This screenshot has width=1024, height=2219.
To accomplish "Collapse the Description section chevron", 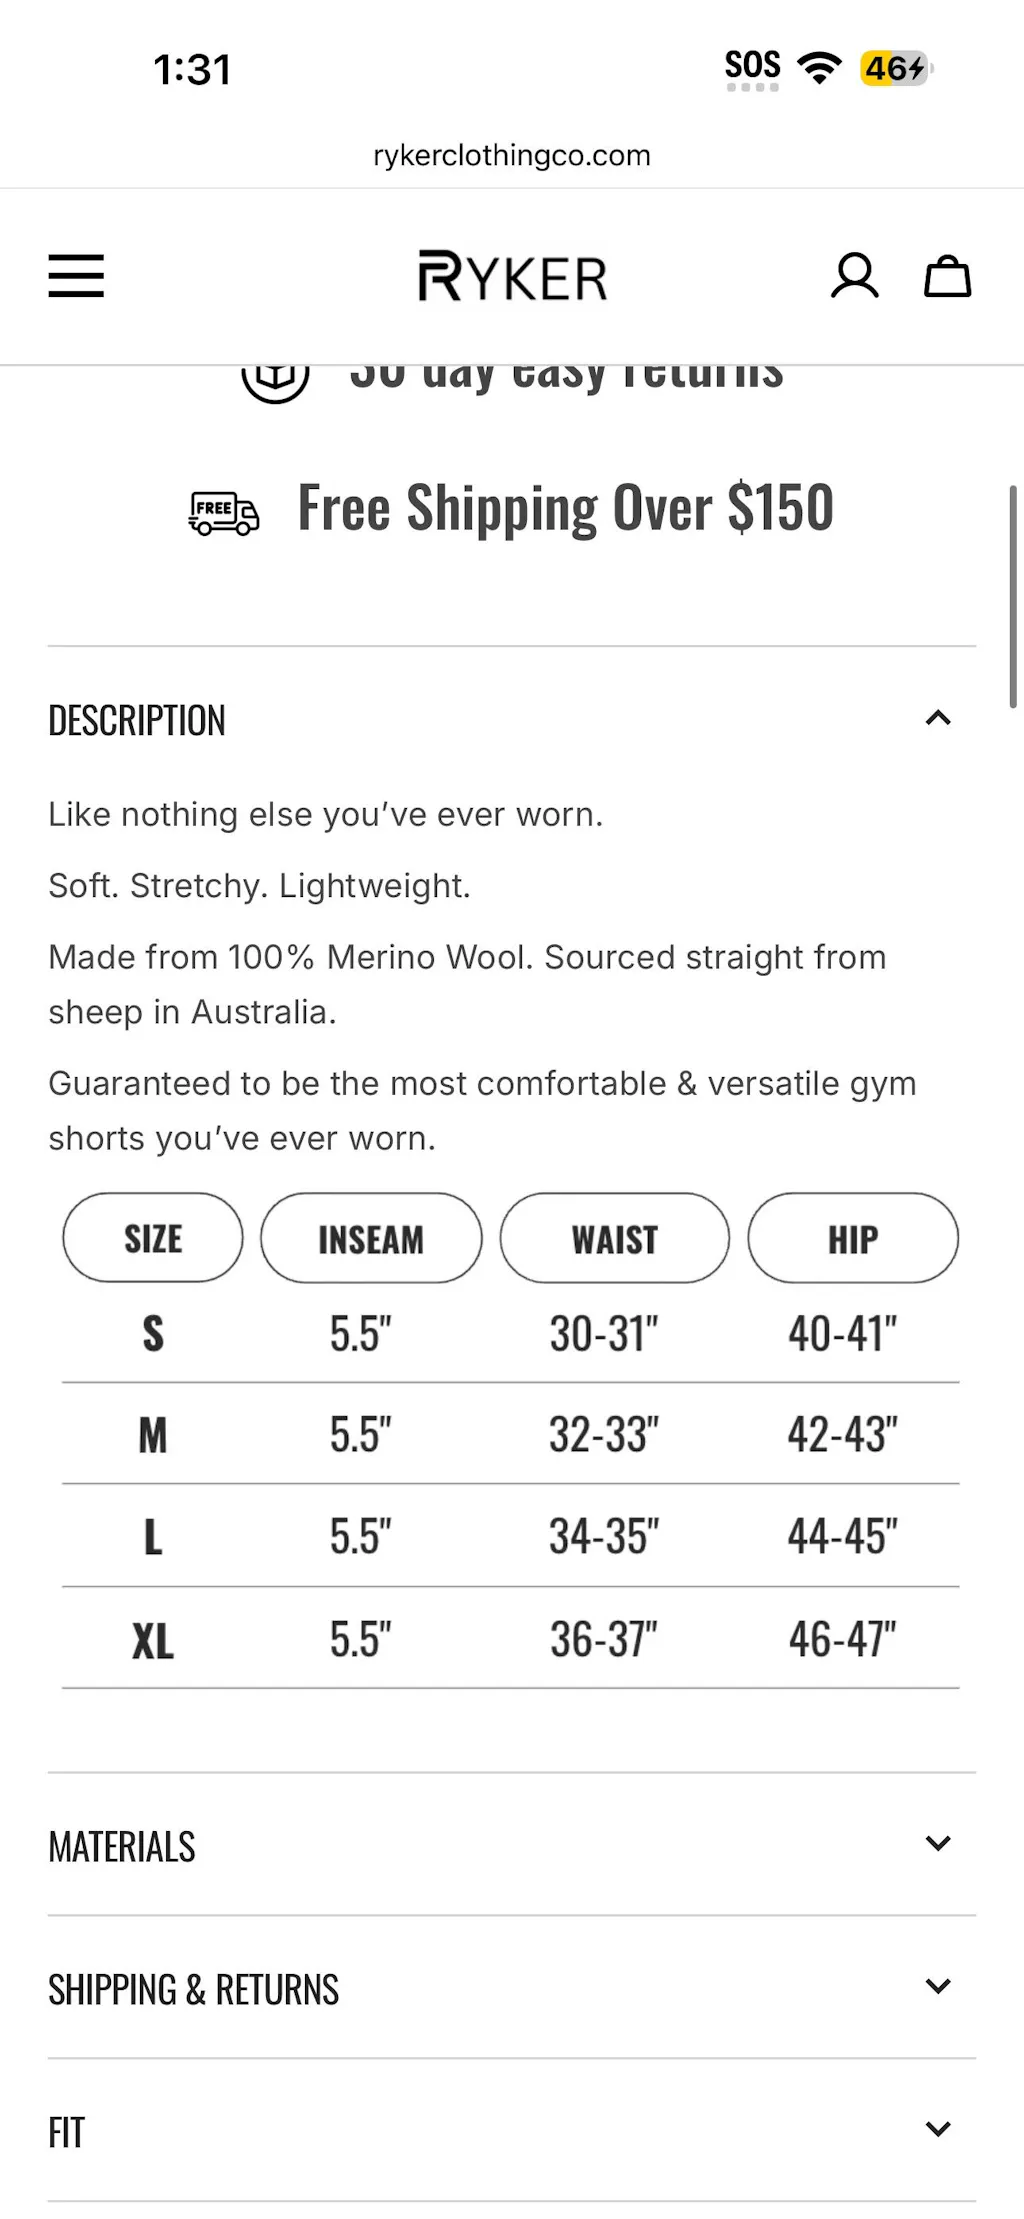I will point(937,718).
